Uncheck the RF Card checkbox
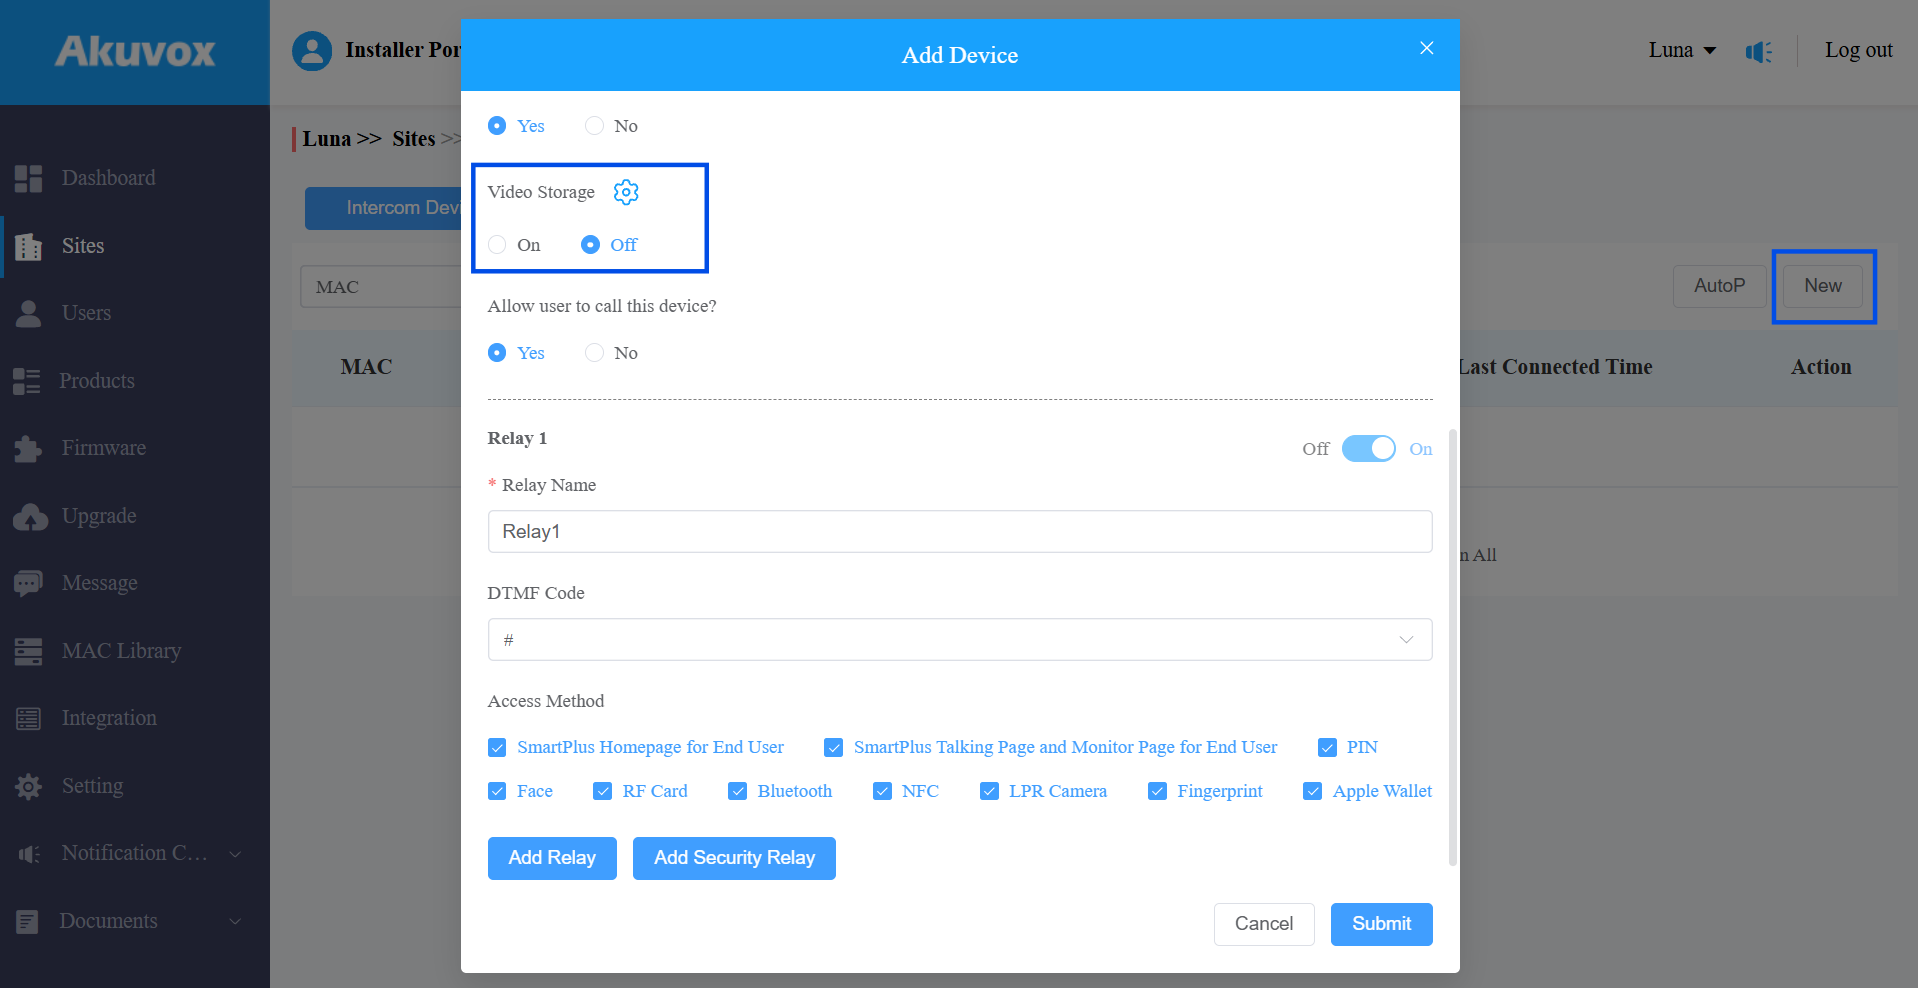The width and height of the screenshot is (1918, 988). (602, 791)
